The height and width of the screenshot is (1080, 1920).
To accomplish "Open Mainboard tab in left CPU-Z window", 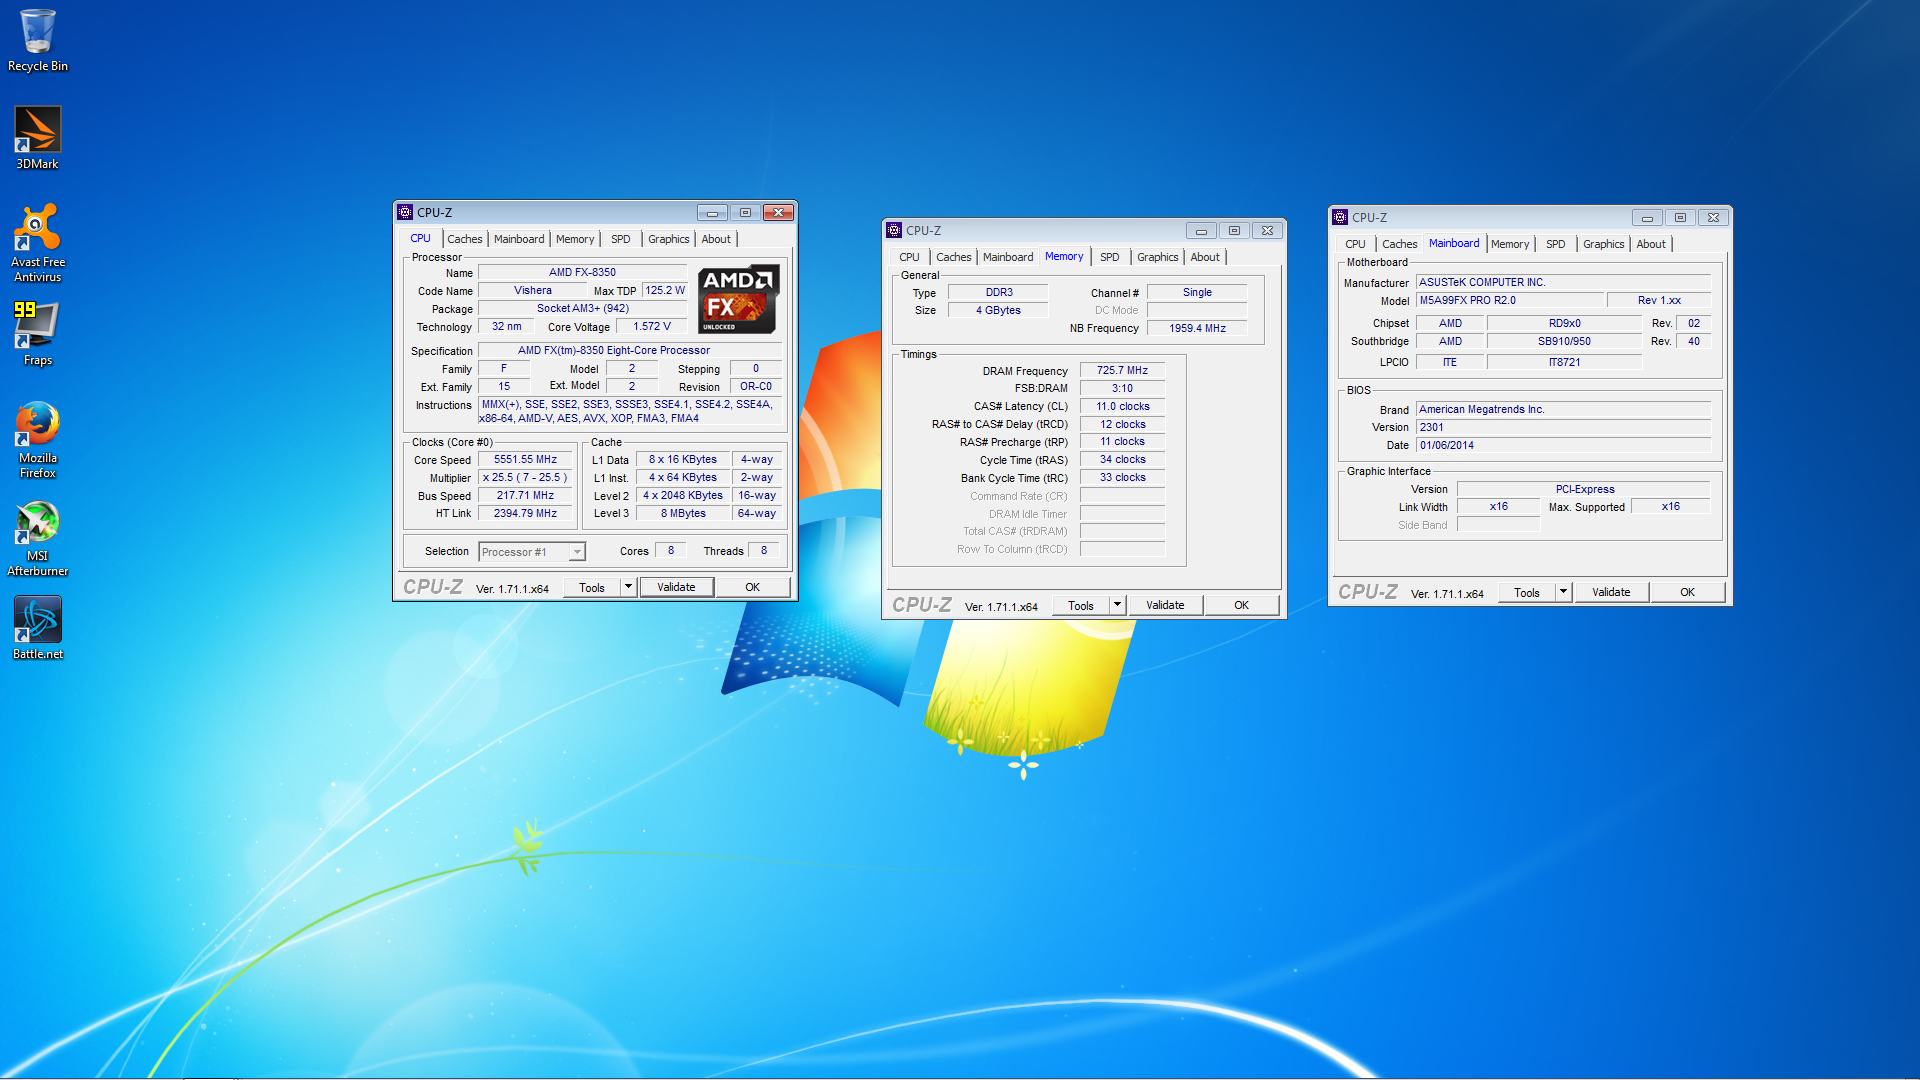I will coord(519,239).
